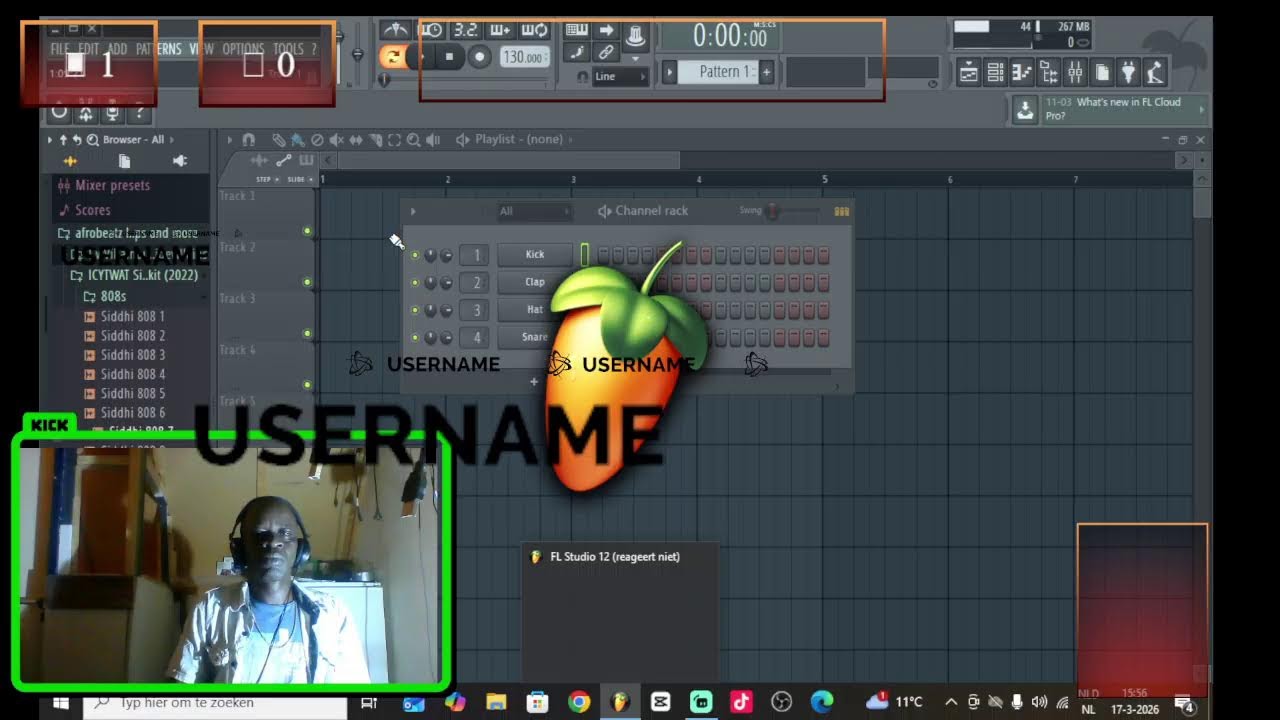Open Chrome from the taskbar
The height and width of the screenshot is (720, 1280).
tap(579, 703)
